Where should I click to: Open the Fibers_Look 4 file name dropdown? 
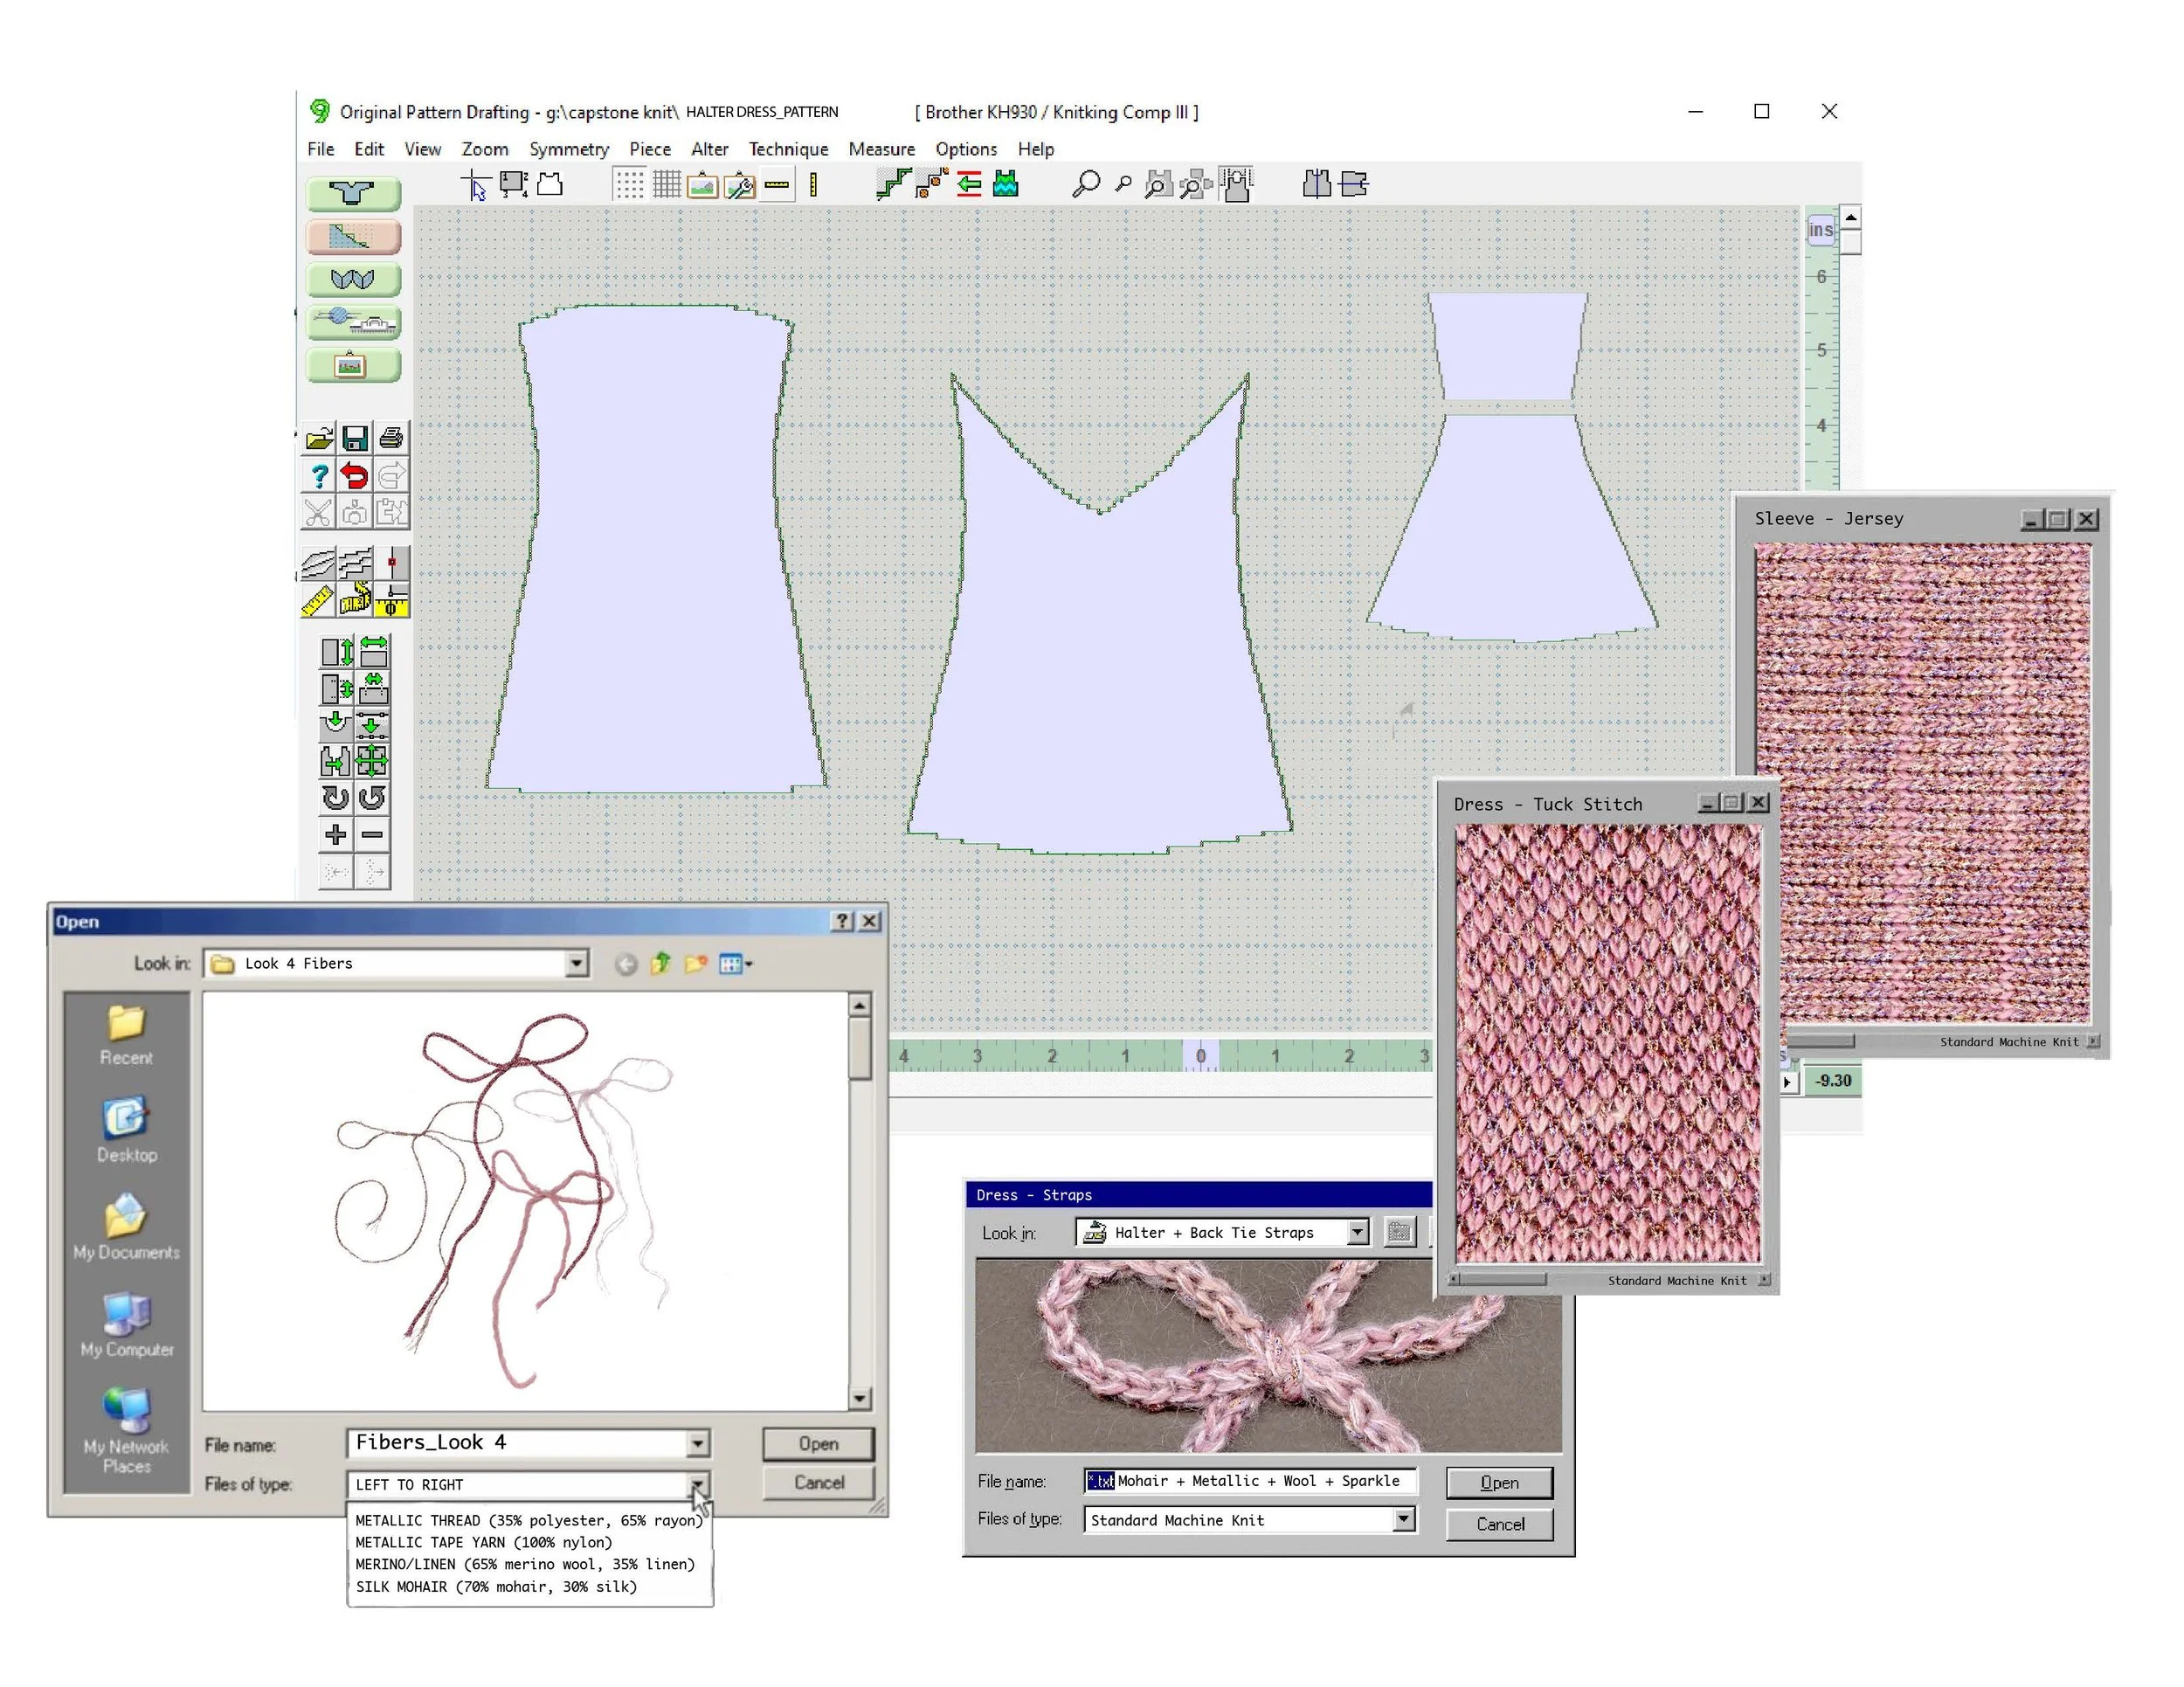pos(698,1442)
